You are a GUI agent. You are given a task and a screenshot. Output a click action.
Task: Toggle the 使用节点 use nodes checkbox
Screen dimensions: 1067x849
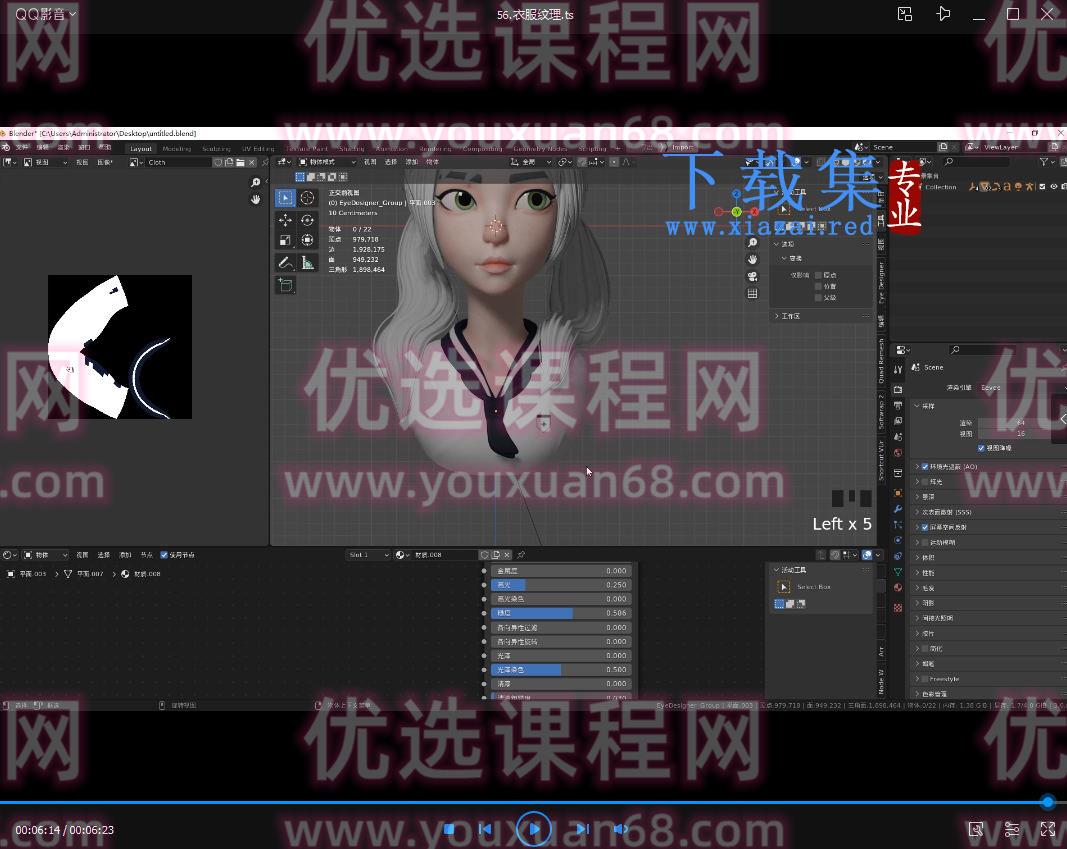(x=163, y=555)
